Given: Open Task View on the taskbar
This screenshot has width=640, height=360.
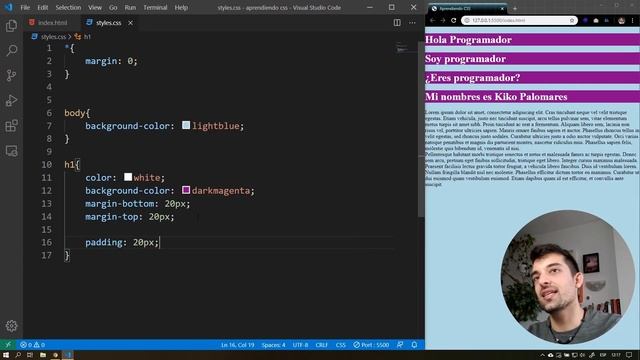Looking at the screenshot, I should click(30, 355).
